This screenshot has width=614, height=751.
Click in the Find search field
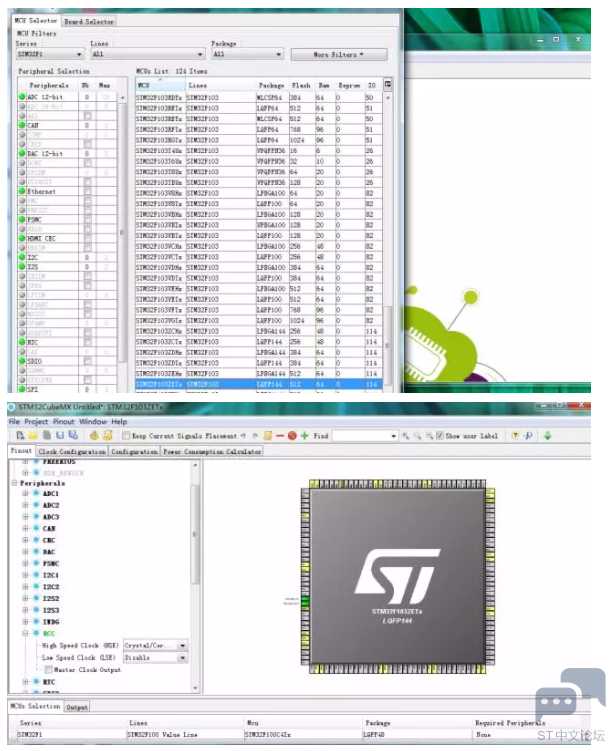365,436
